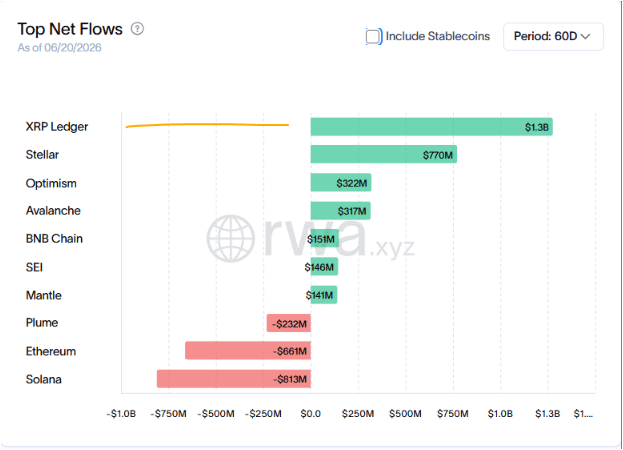Click the Ethereum row label
The height and width of the screenshot is (450, 623).
click(51, 352)
